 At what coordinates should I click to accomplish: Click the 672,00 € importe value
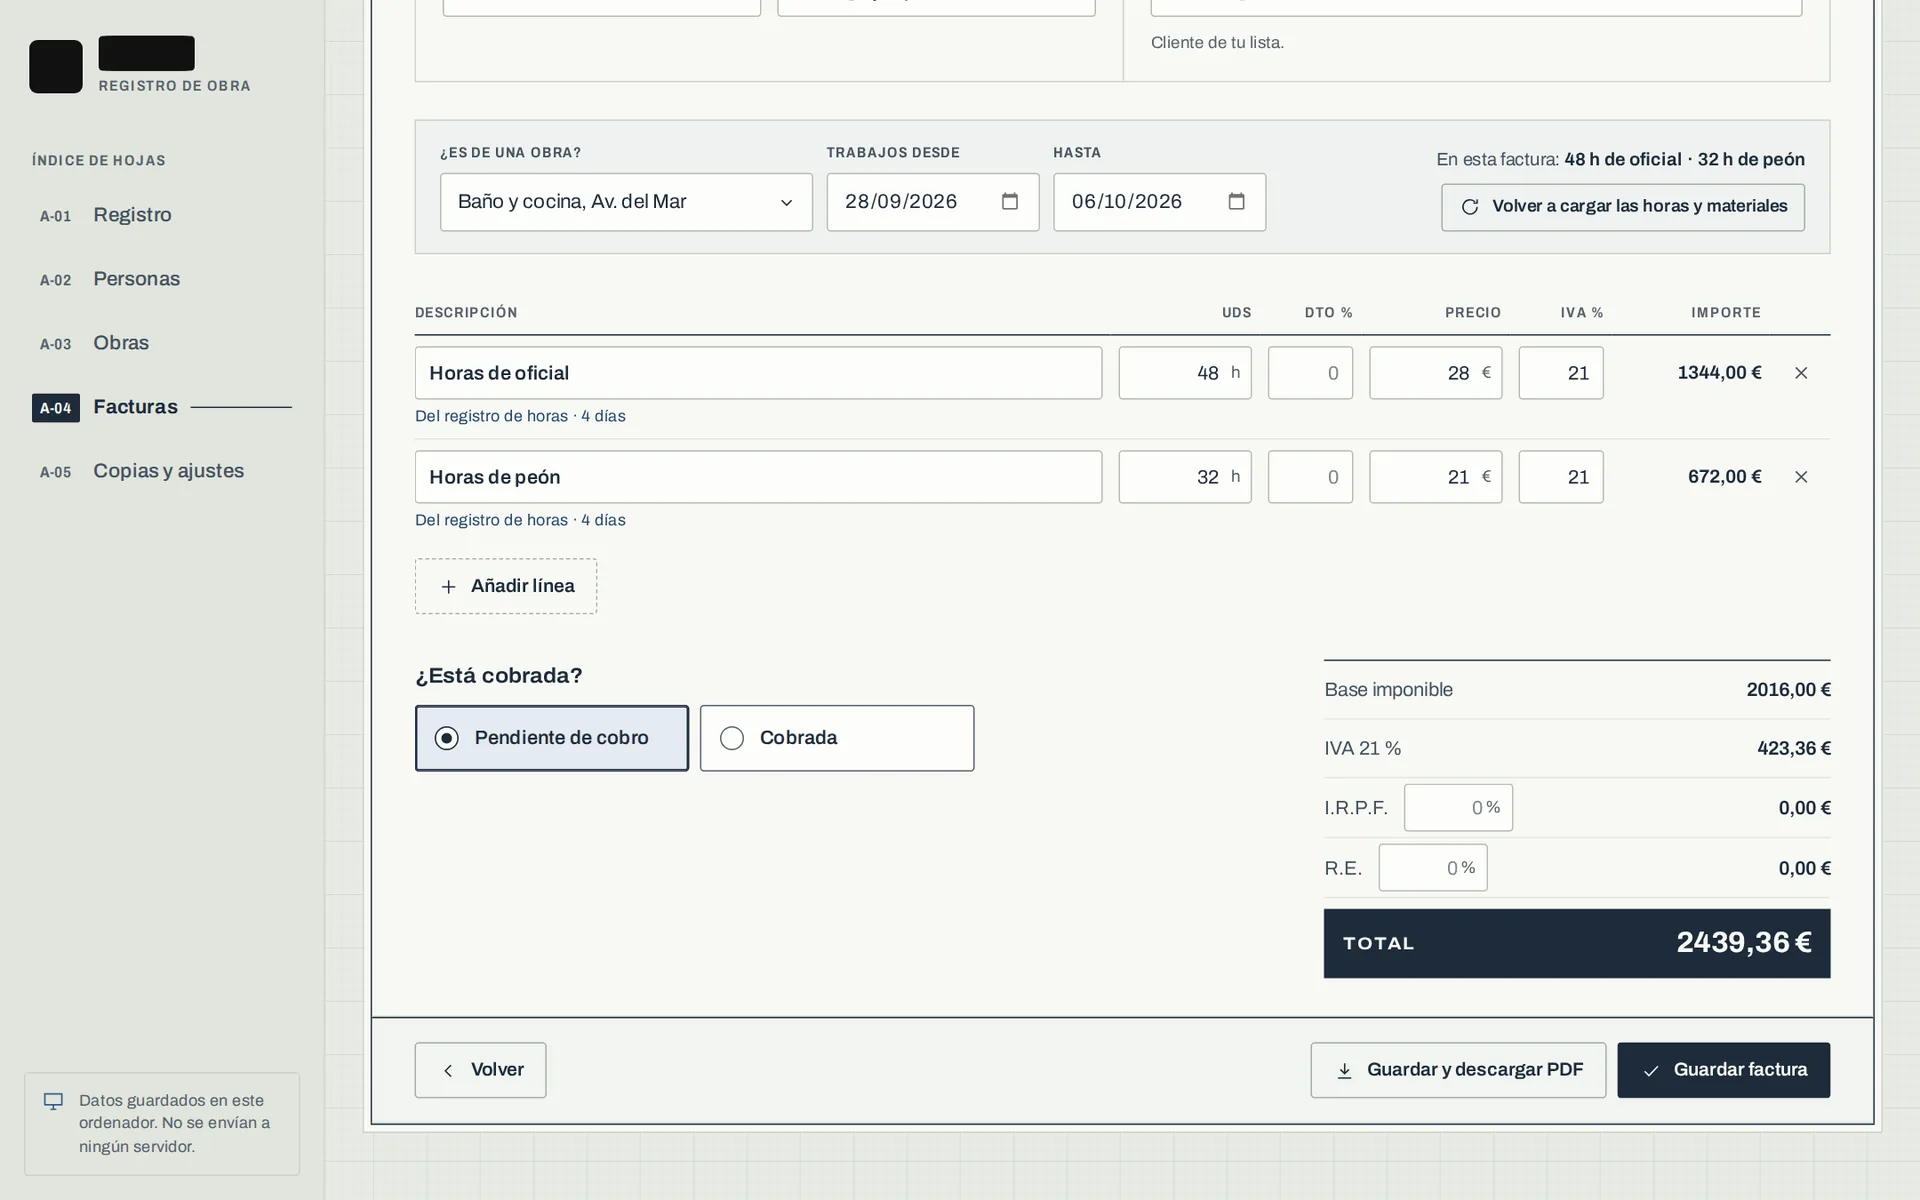(1724, 477)
